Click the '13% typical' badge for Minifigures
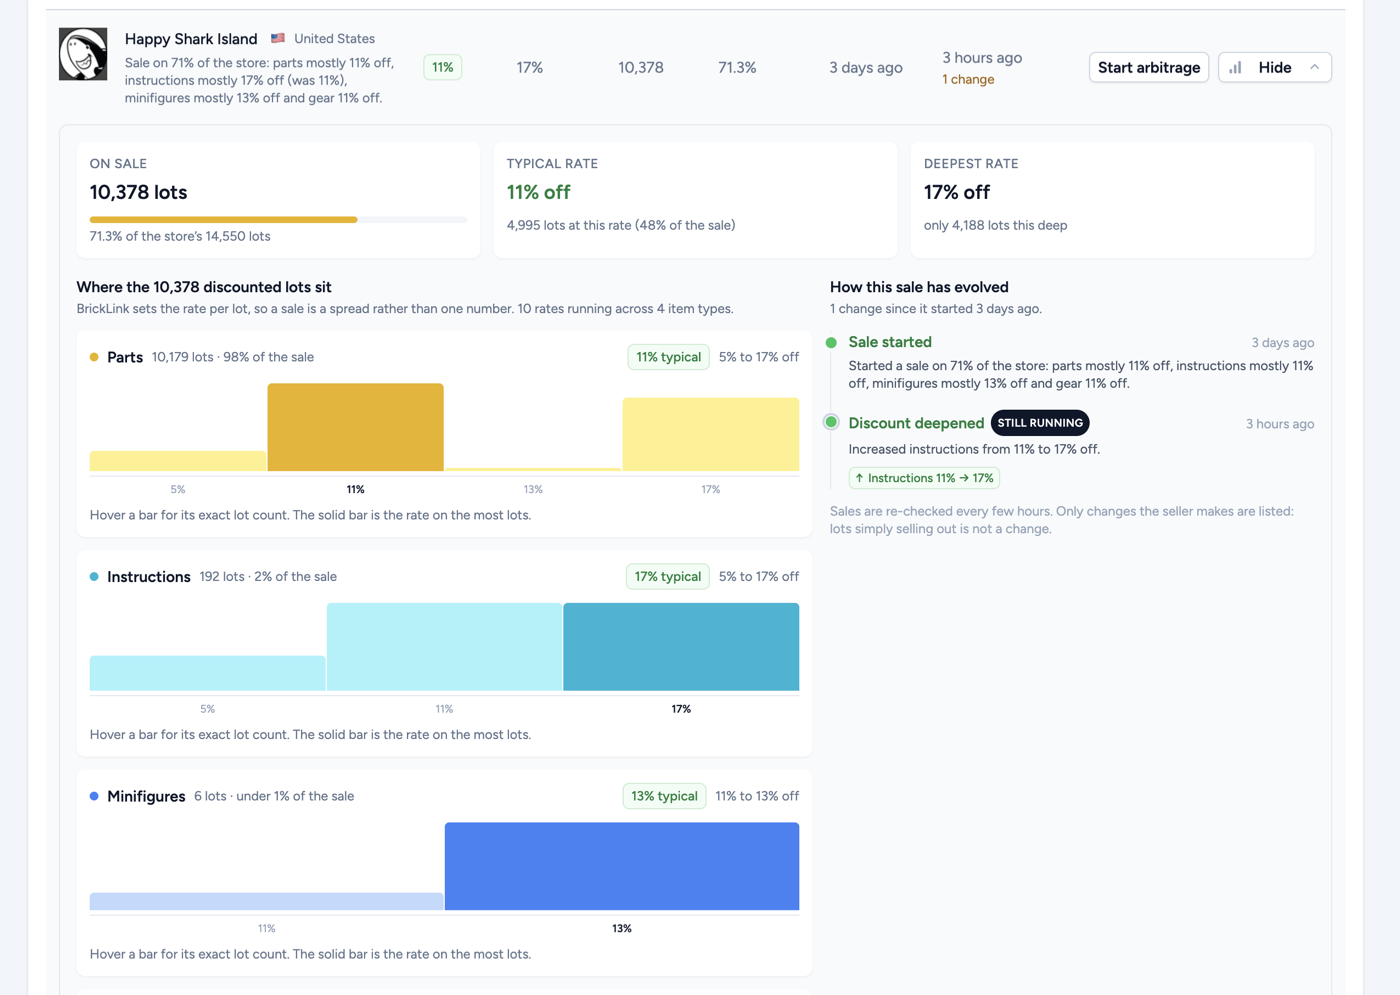This screenshot has width=1400, height=995. point(664,796)
